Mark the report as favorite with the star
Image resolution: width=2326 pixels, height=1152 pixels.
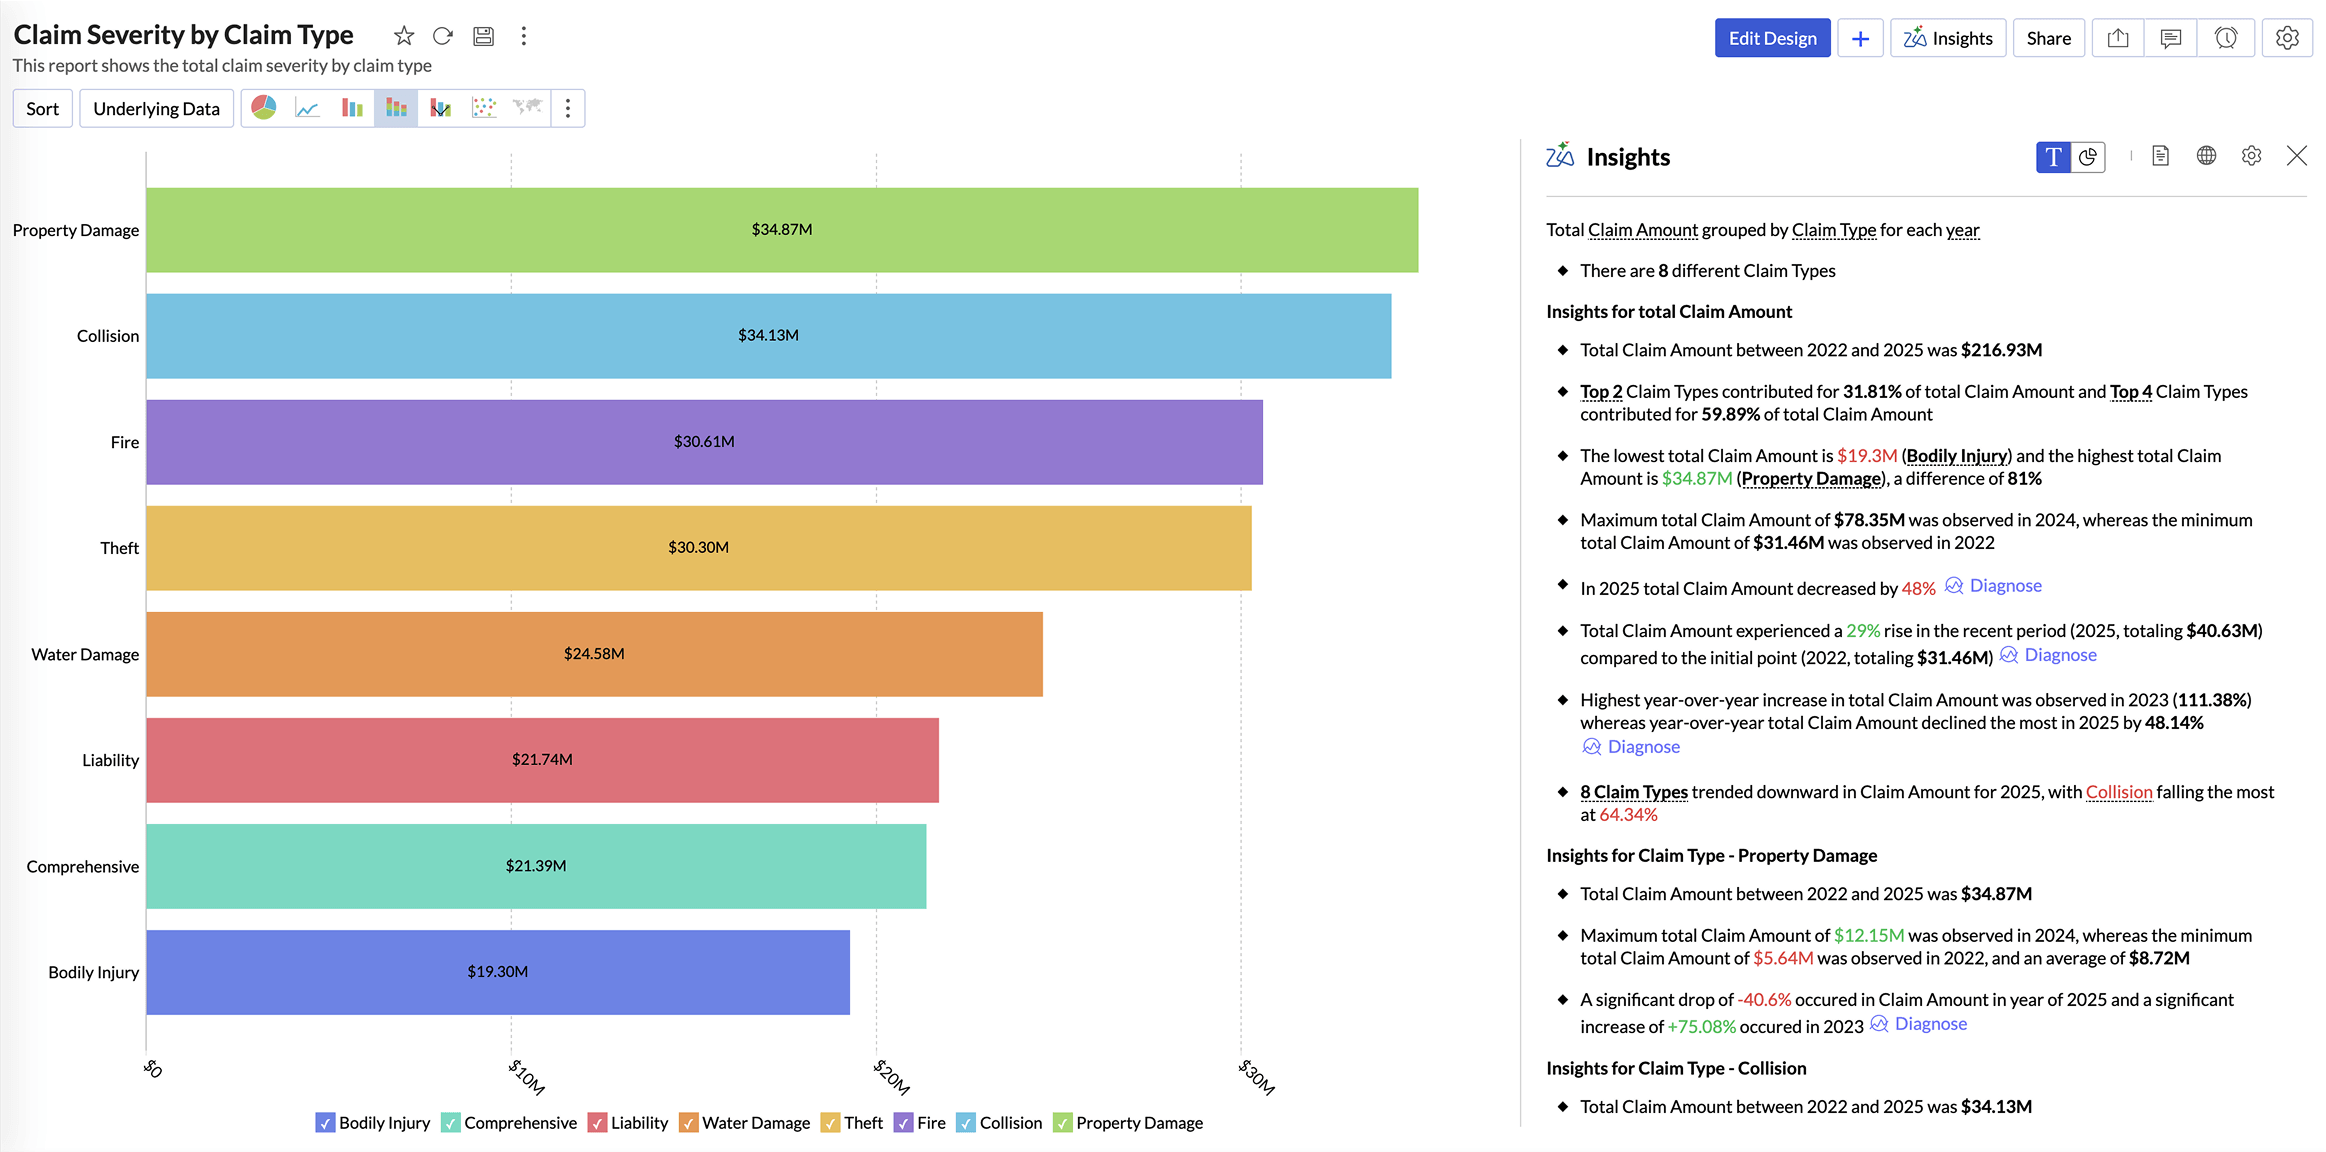(x=404, y=36)
